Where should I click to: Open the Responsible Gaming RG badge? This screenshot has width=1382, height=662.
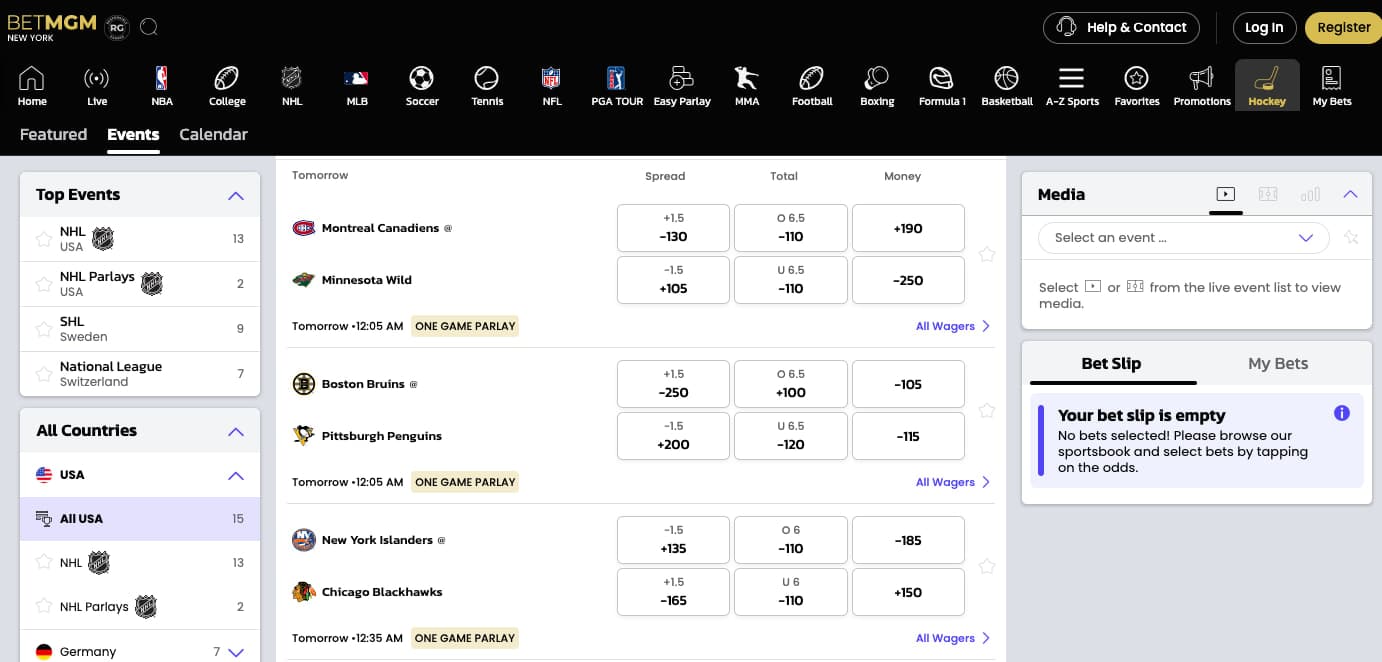pyautogui.click(x=117, y=27)
